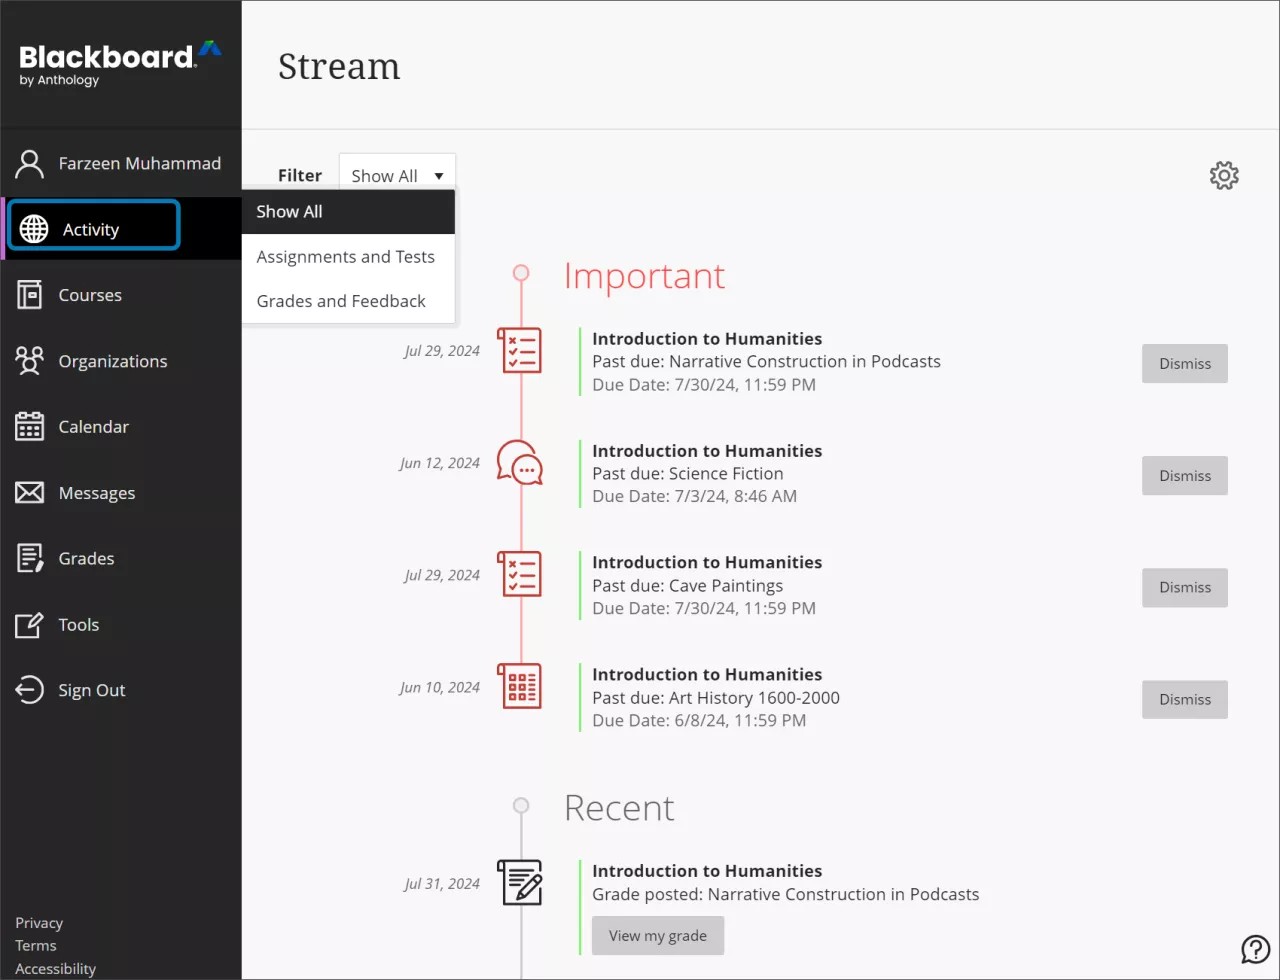The image size is (1280, 980).
Task: Click the Recent timeline marker circle
Action: (x=520, y=805)
